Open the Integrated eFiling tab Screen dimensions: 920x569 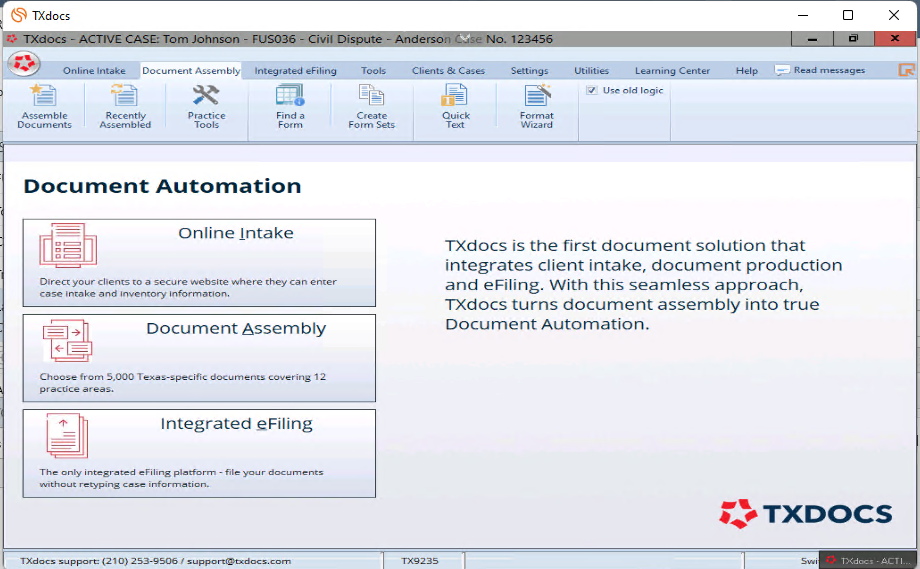295,71
